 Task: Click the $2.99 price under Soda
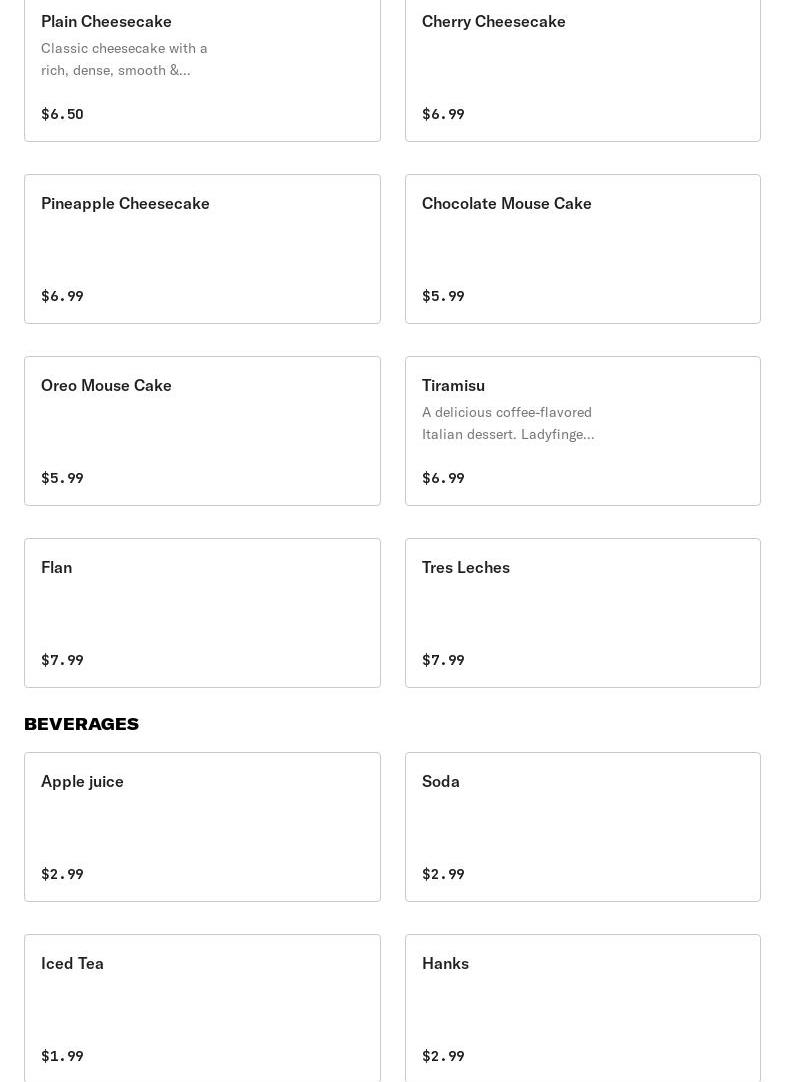tap(443, 874)
